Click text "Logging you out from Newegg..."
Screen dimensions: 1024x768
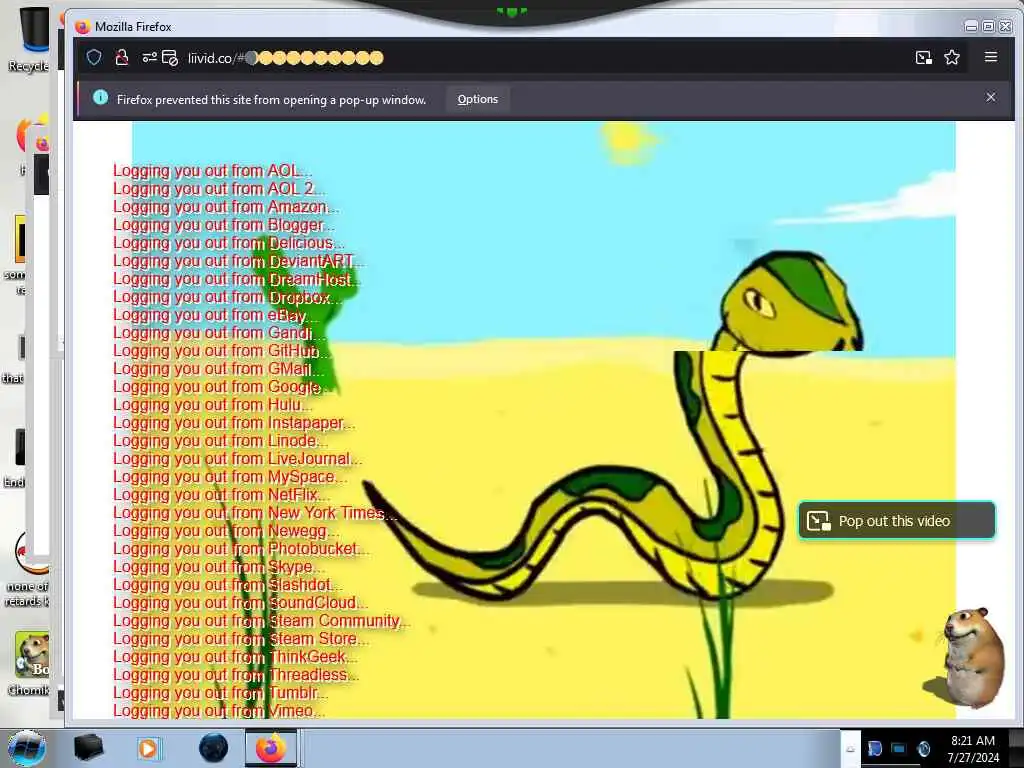click(x=226, y=531)
